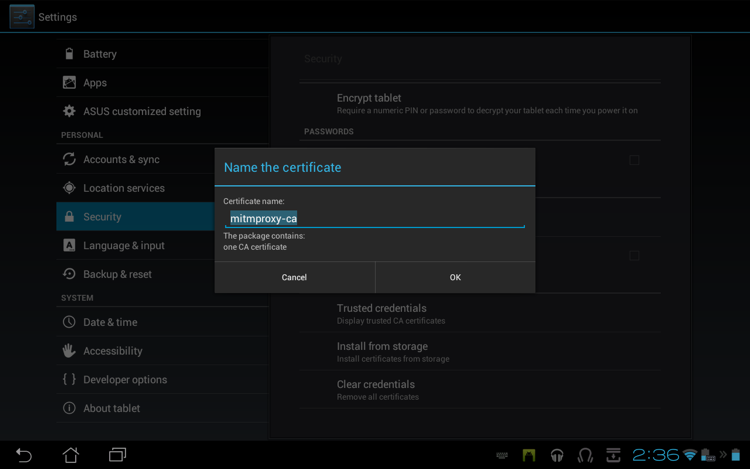This screenshot has height=469, width=750.
Task: Toggle the lower checkbox in Security panel
Action: (x=634, y=256)
